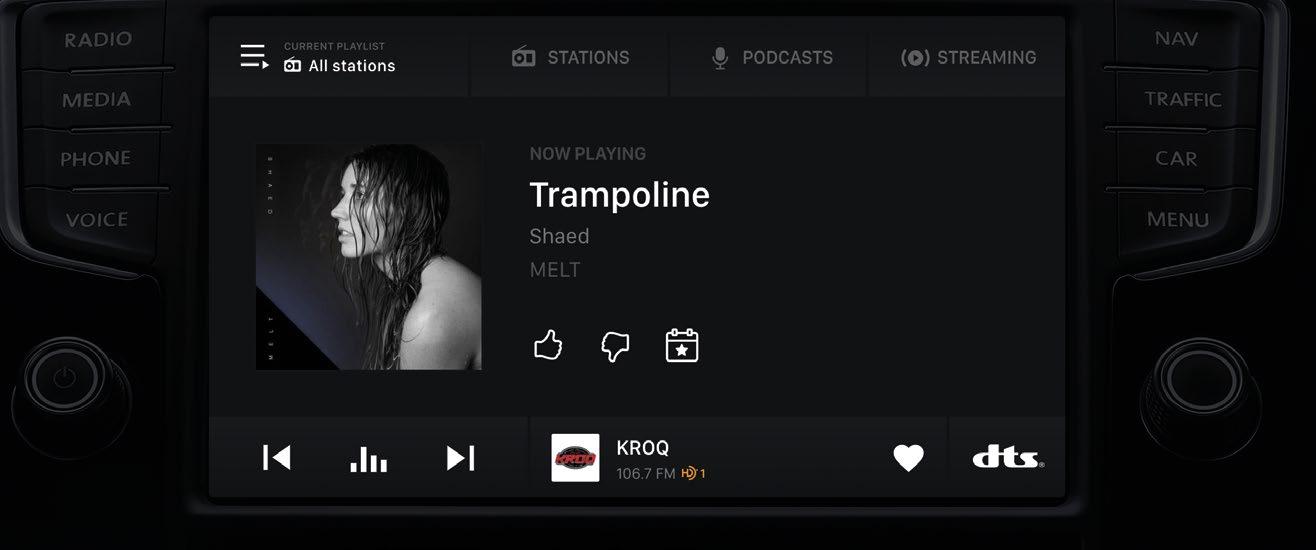Open the equalizer bars icon

click(368, 459)
